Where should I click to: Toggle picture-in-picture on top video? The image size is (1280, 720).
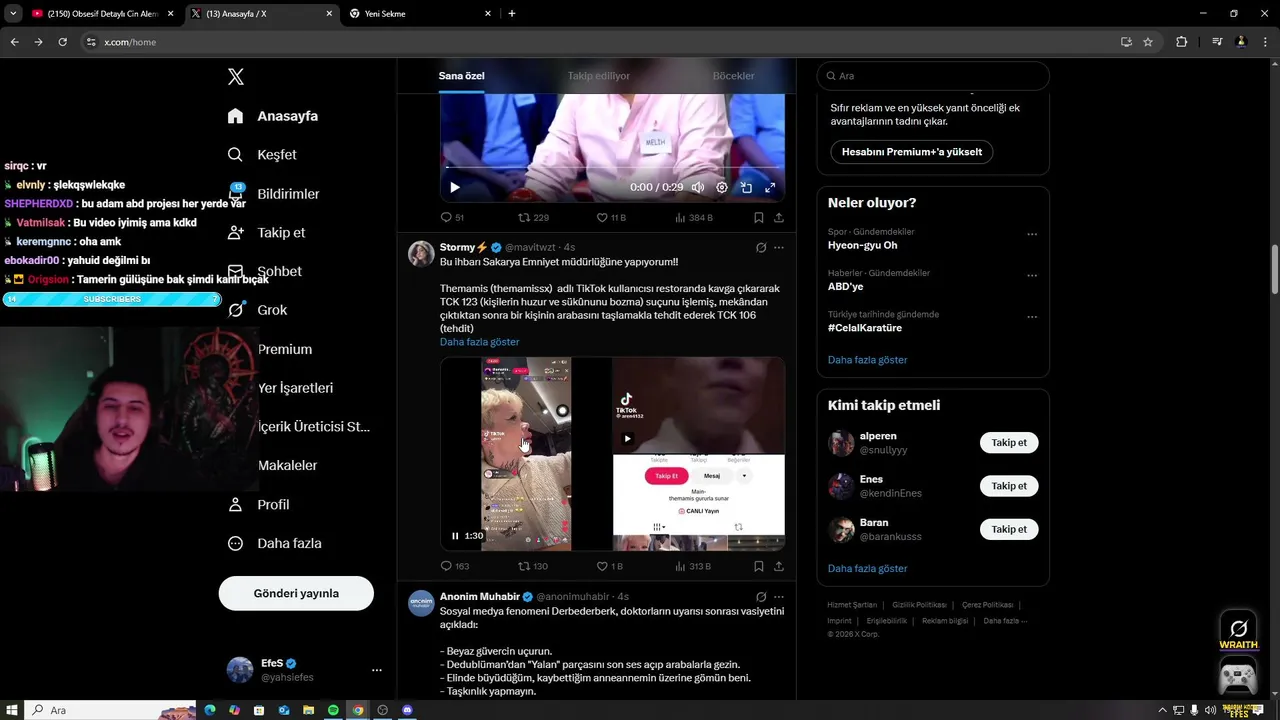pyautogui.click(x=746, y=187)
